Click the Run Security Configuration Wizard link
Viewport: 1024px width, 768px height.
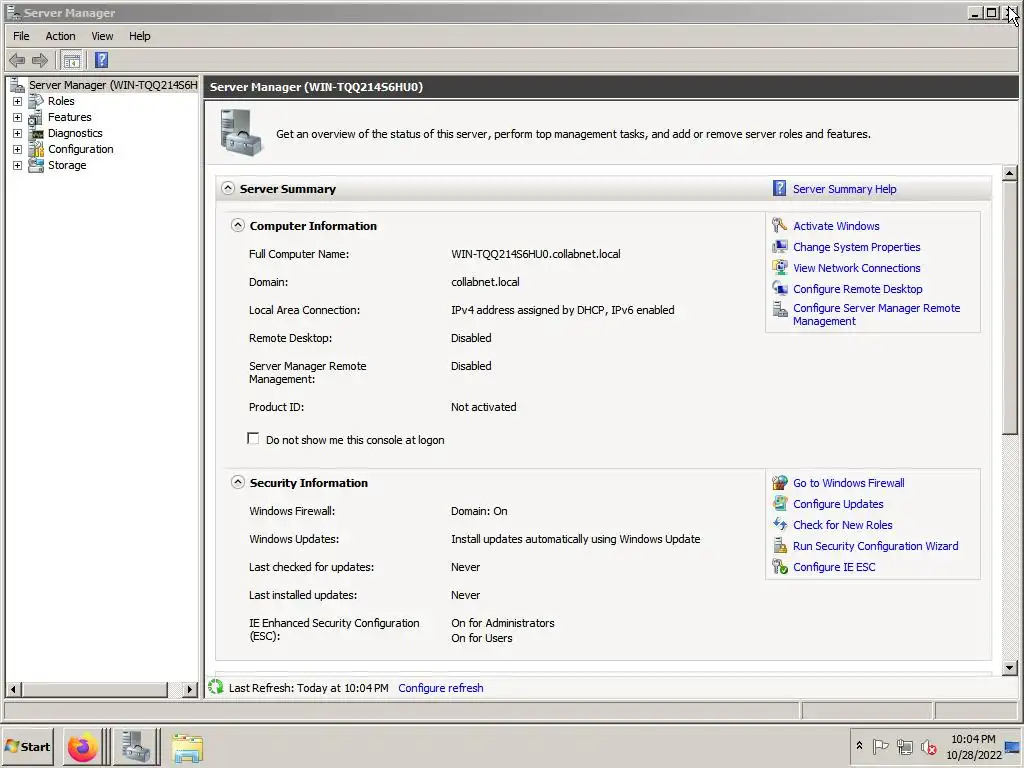pyautogui.click(x=875, y=546)
